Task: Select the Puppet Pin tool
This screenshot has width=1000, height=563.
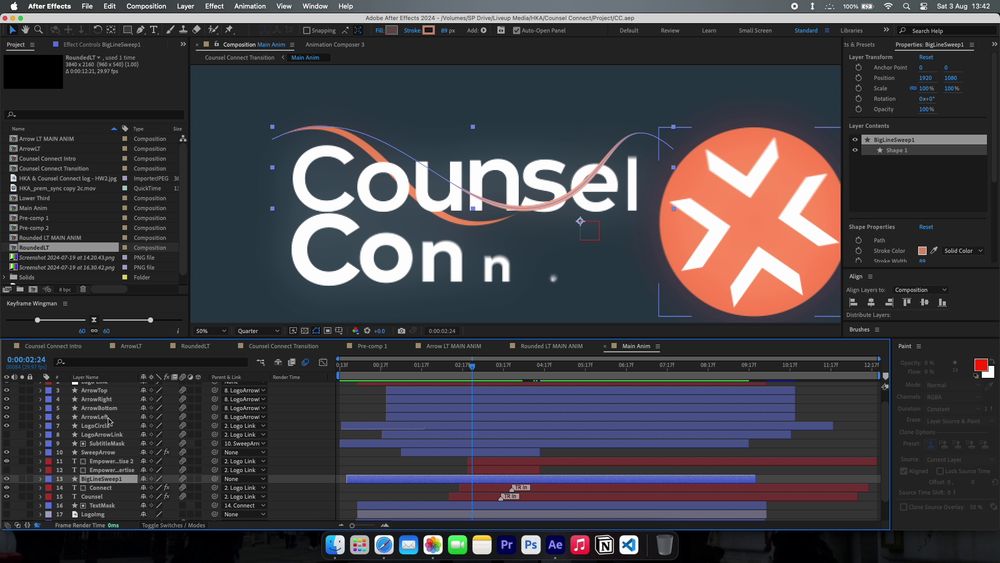Action: tap(228, 30)
